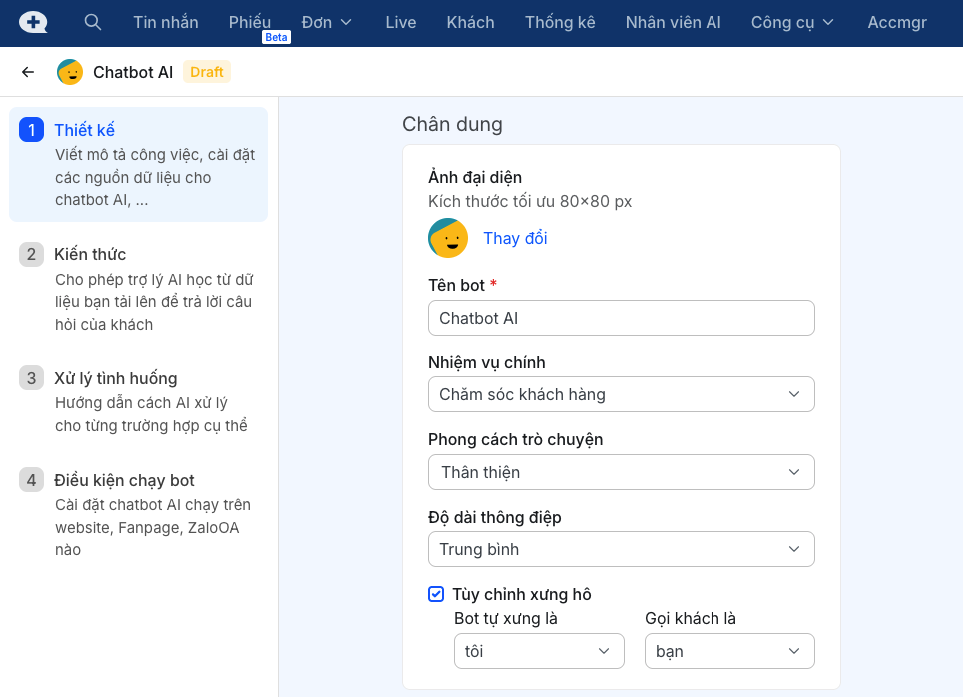Choose Bot tự xưng là dropdown
Viewport: 963px width, 697px height.
point(538,651)
